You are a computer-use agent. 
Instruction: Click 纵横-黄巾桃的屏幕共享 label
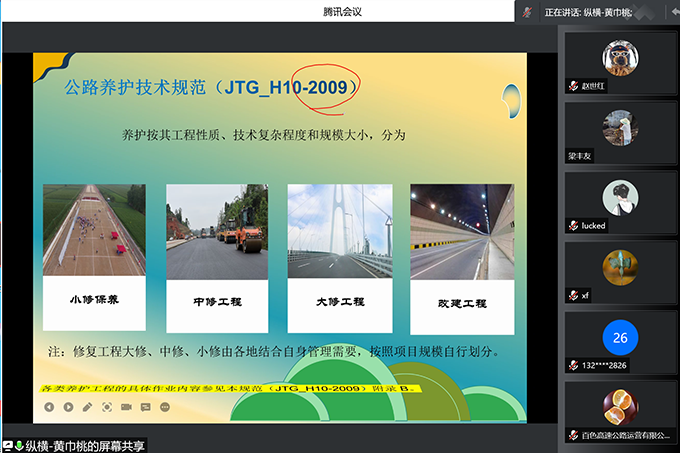coord(85,446)
